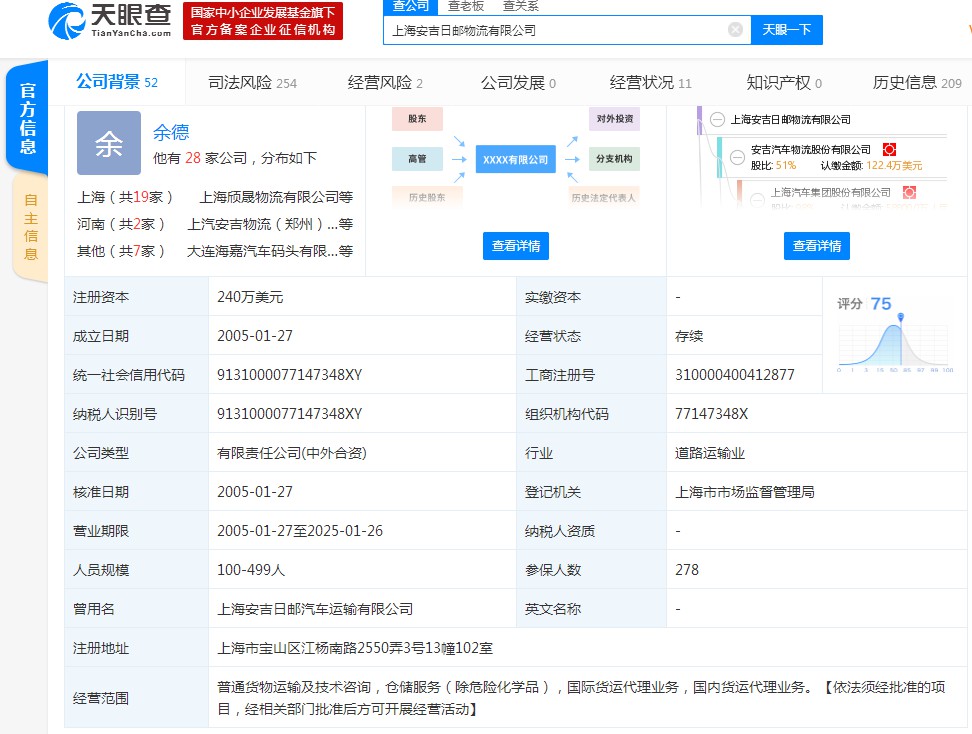972x734 pixels.
Task: Open the 查公司 search tab
Action: [410, 7]
